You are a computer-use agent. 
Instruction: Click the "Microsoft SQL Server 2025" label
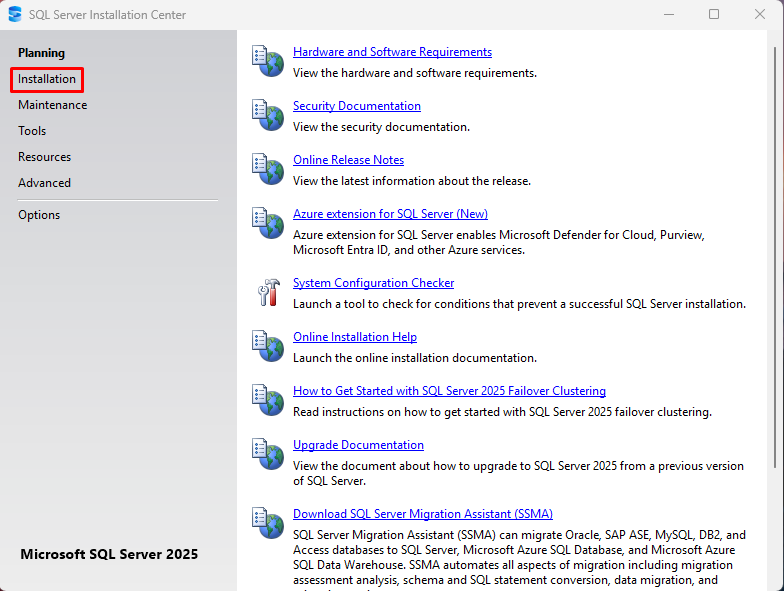point(109,554)
